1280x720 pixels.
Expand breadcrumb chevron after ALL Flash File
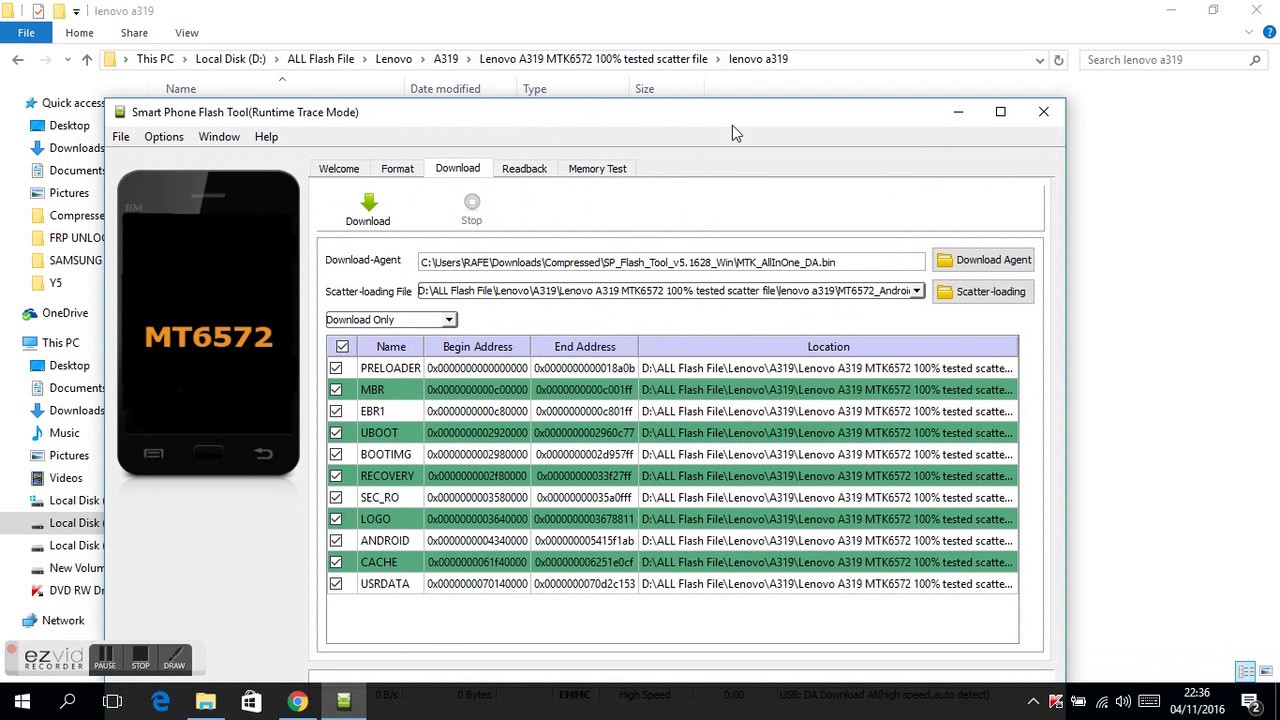(365, 59)
